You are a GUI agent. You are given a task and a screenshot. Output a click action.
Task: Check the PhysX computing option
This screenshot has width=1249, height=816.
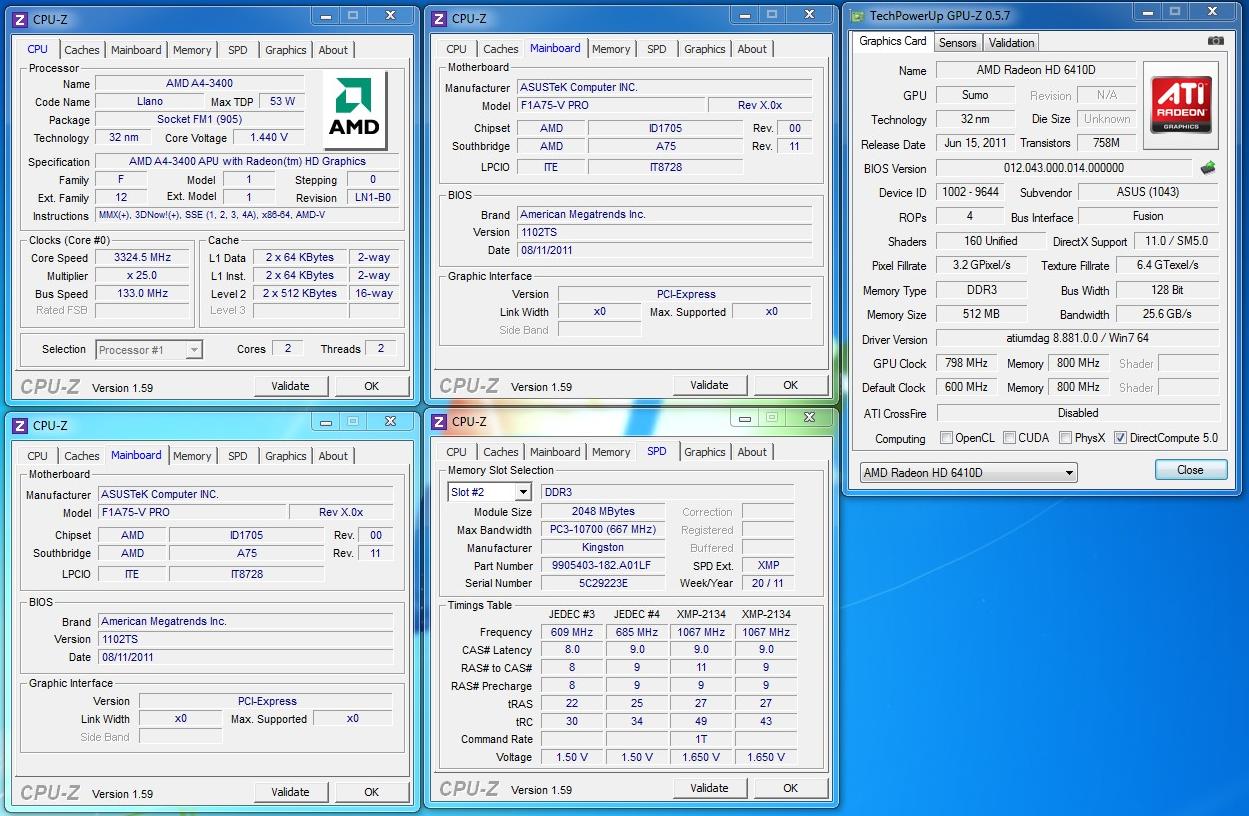[x=1066, y=438]
